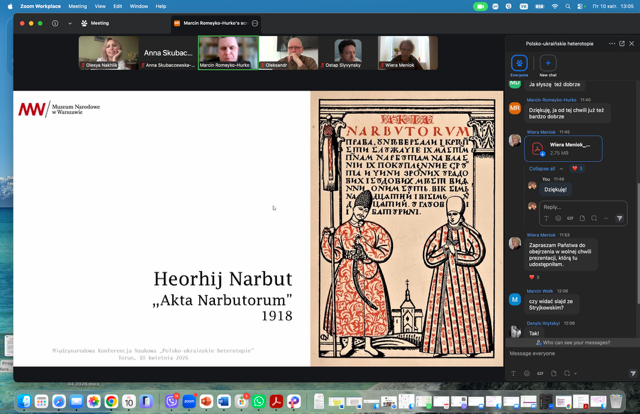Click the GIF icon in the bottom message toolbar

[540, 374]
